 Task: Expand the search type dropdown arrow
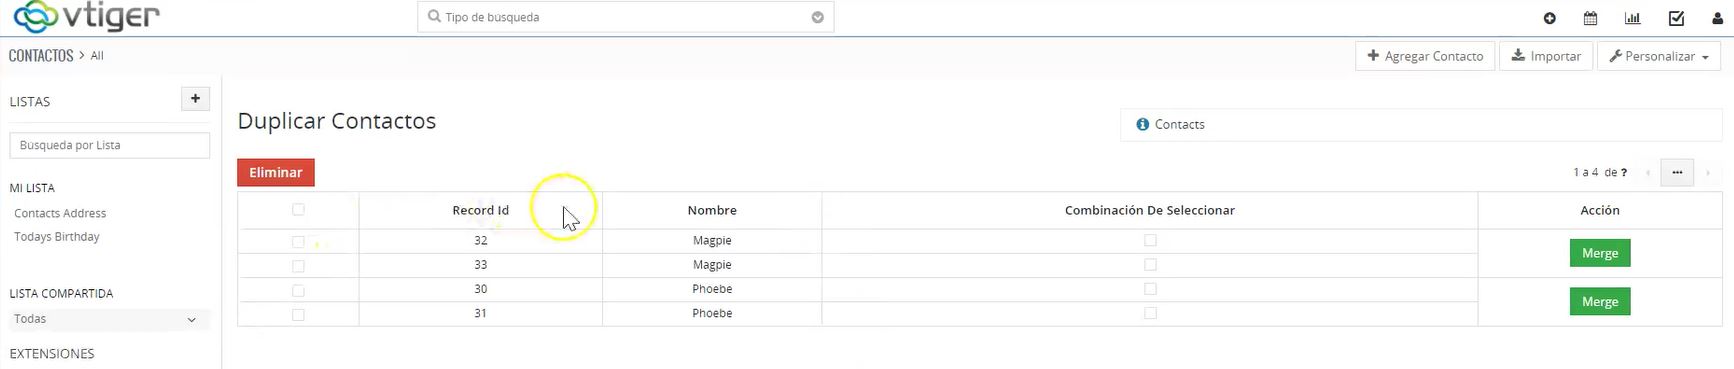click(x=817, y=17)
